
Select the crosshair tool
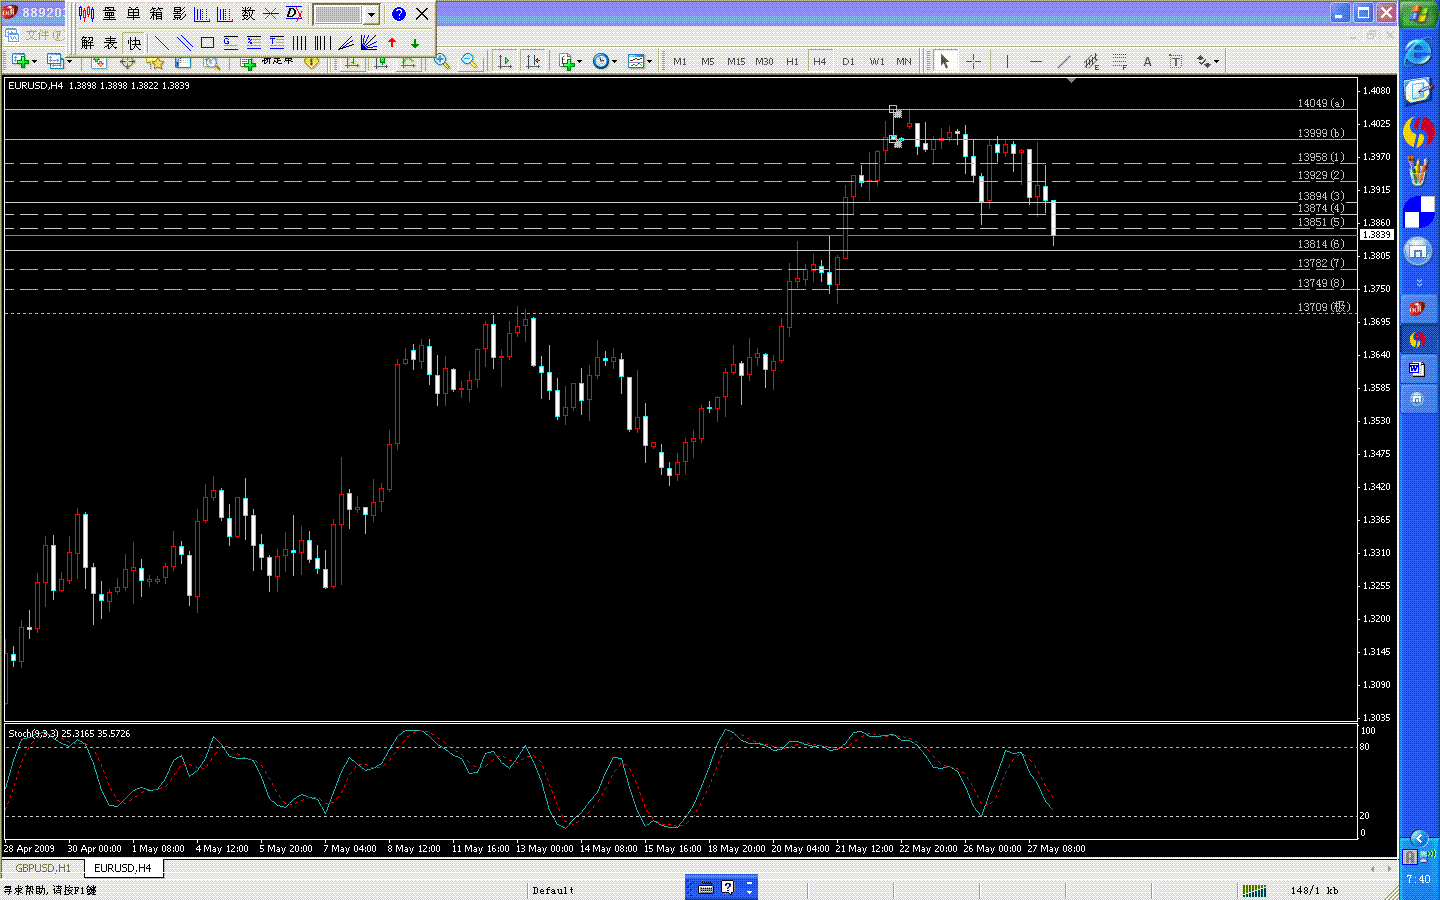[973, 62]
